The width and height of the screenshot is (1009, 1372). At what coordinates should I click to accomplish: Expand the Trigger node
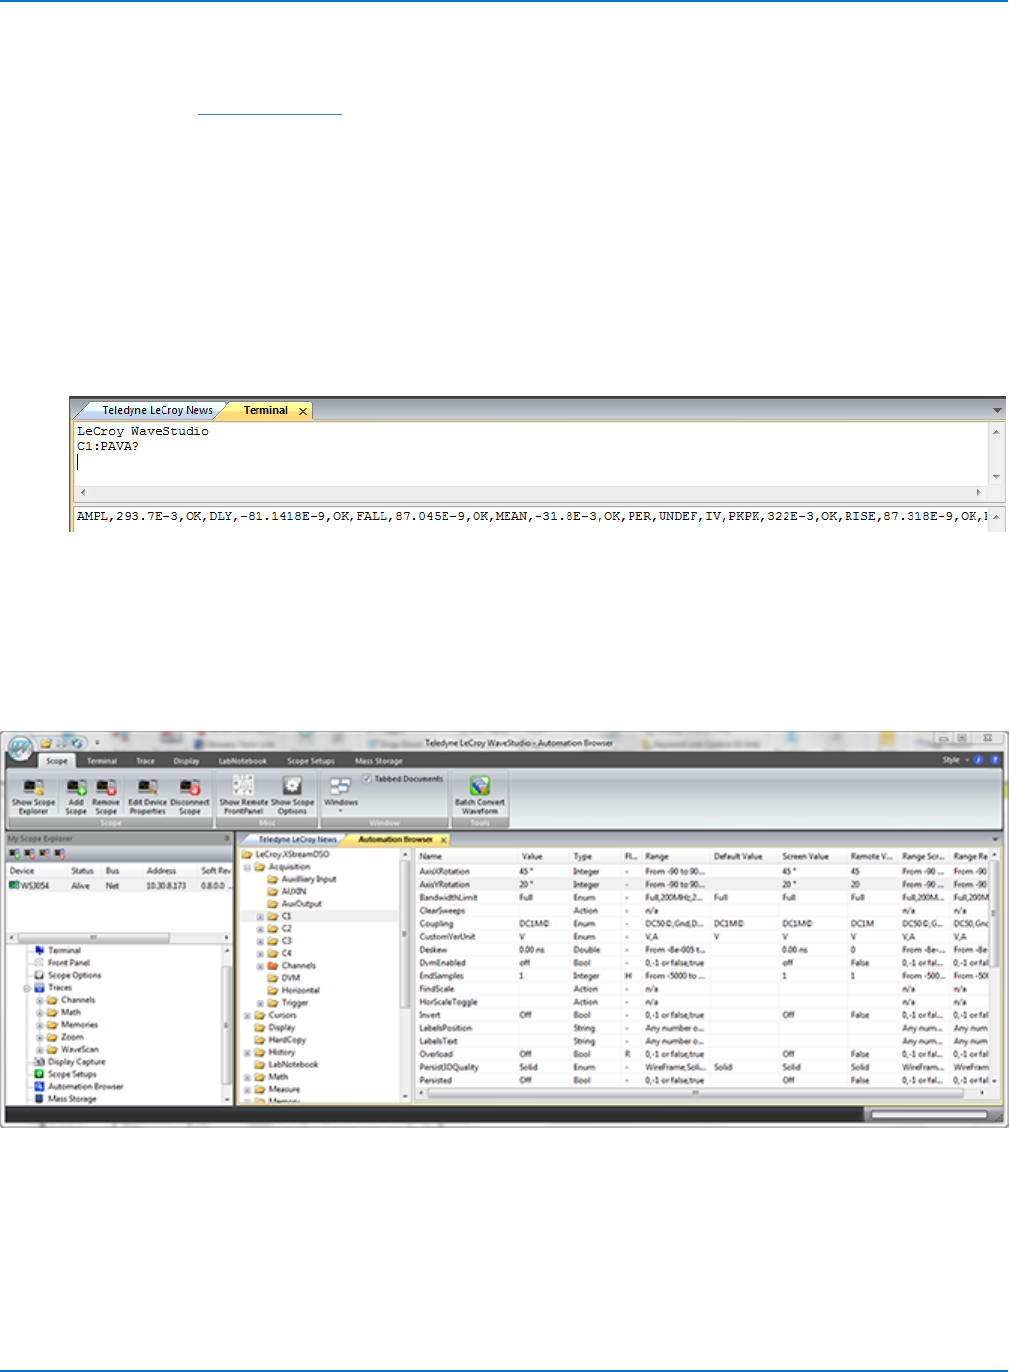click(260, 1003)
